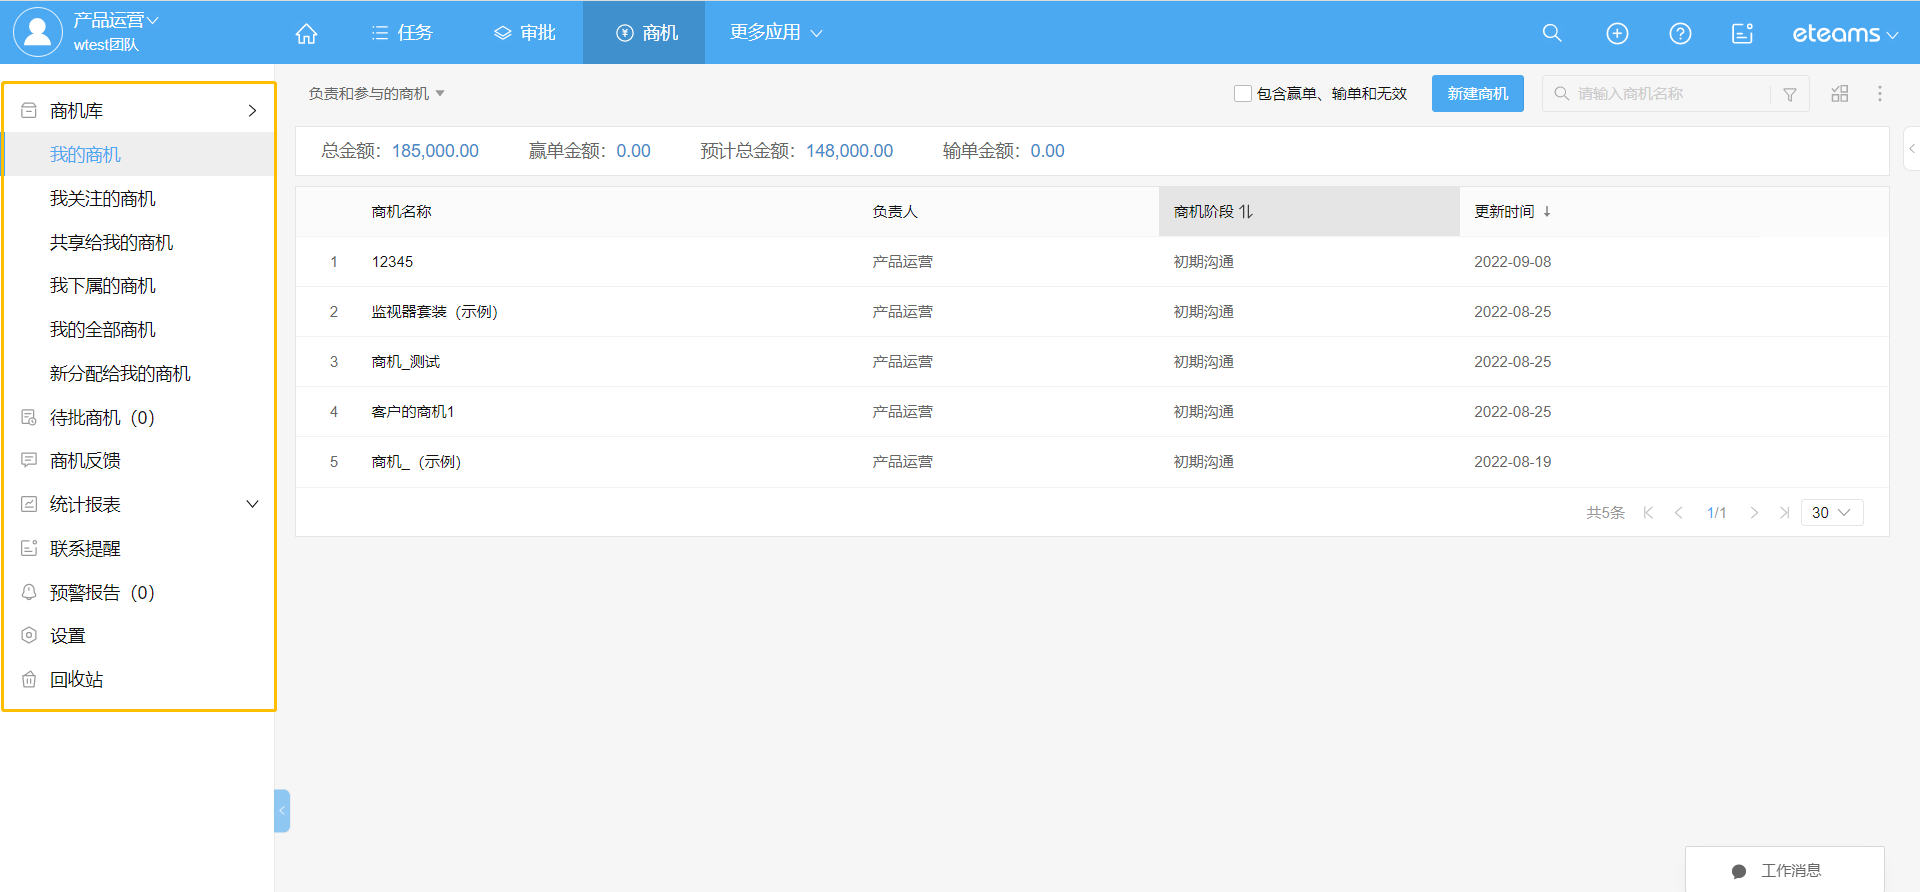Click the home icon in top navigation

[306, 34]
